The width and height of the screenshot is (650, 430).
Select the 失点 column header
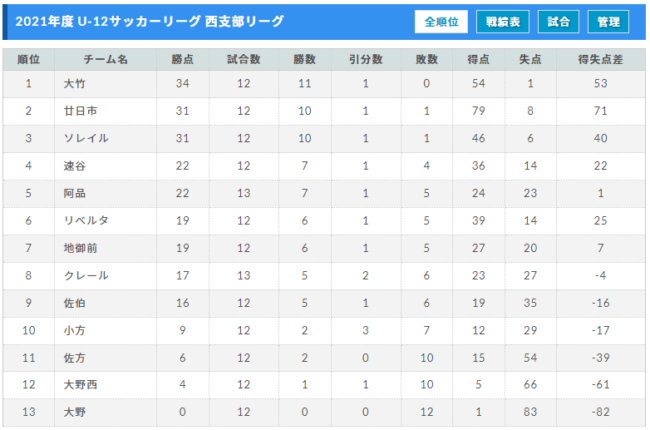(530, 59)
